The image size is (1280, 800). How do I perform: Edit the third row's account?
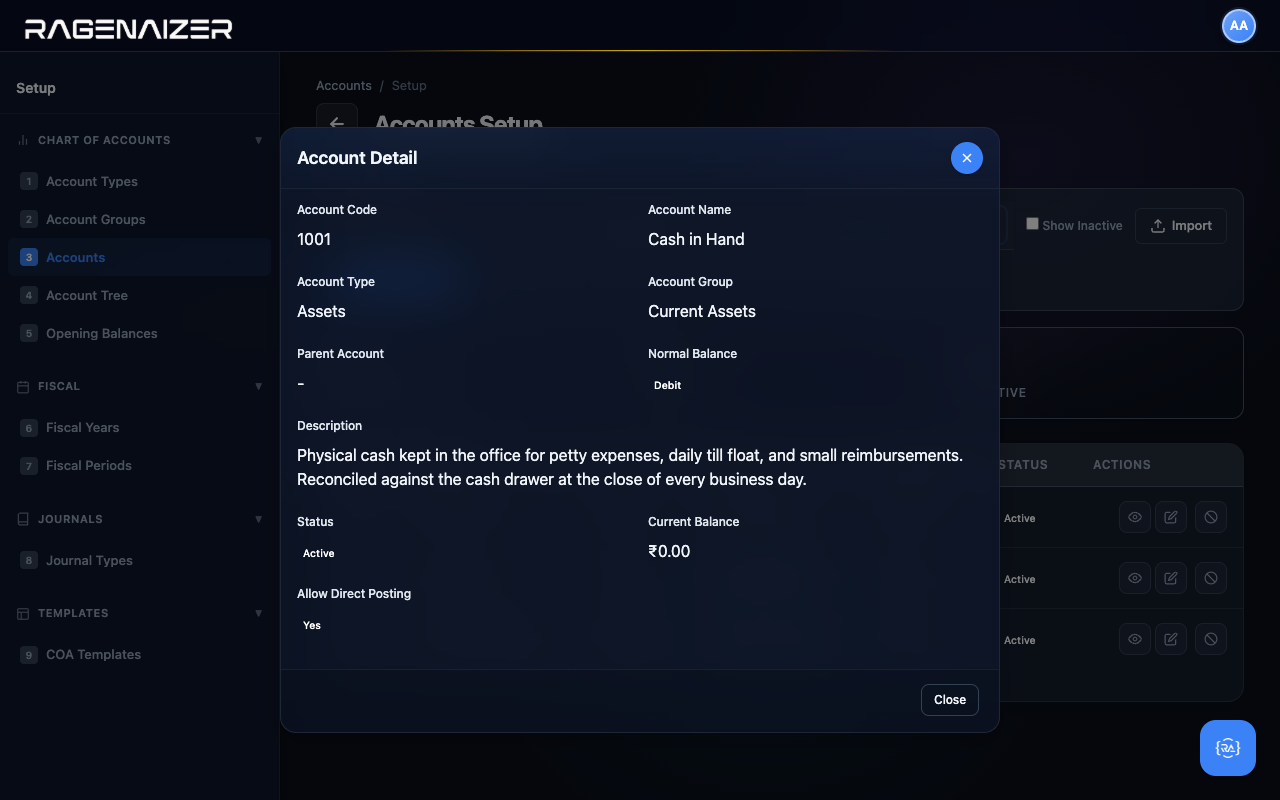tap(1171, 639)
